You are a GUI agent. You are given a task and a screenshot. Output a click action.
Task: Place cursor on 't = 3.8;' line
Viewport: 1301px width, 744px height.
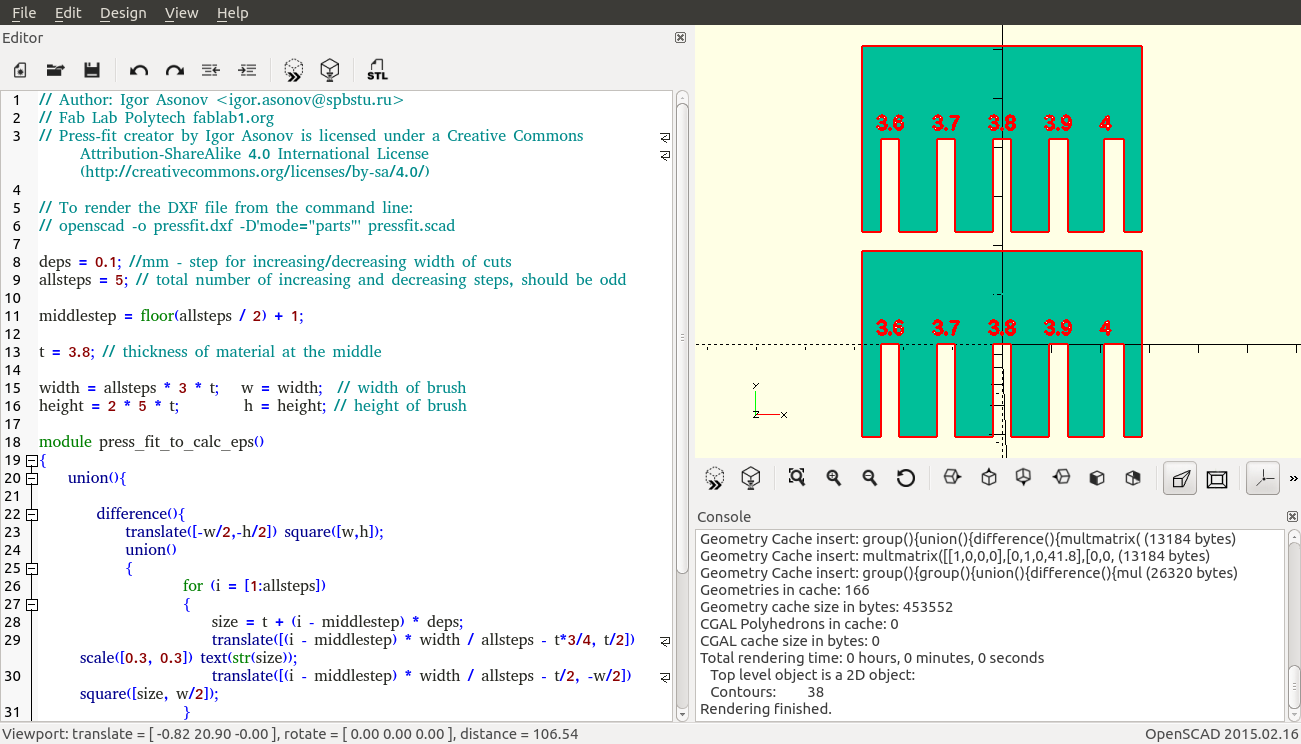(x=210, y=352)
